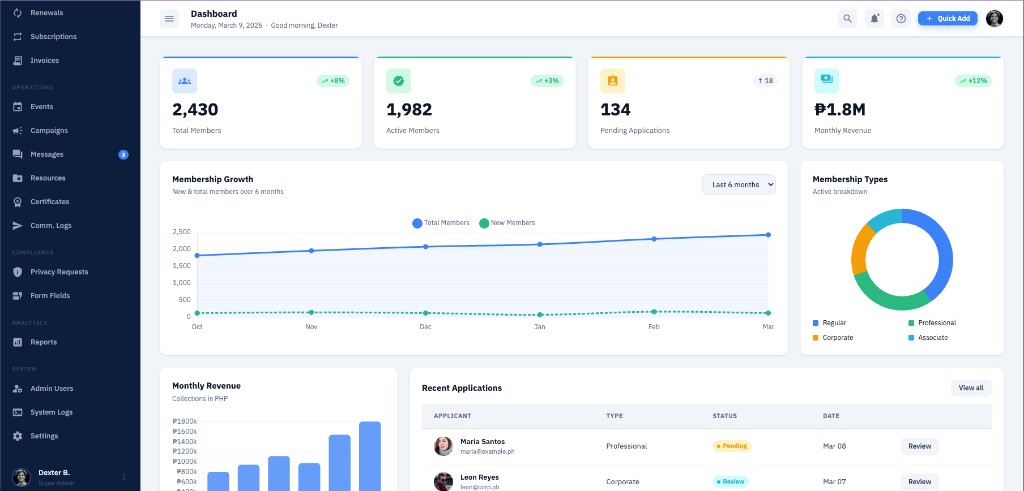The image size is (1024, 491).
Task: Toggle Total Members legend in chart
Action: 441,223
